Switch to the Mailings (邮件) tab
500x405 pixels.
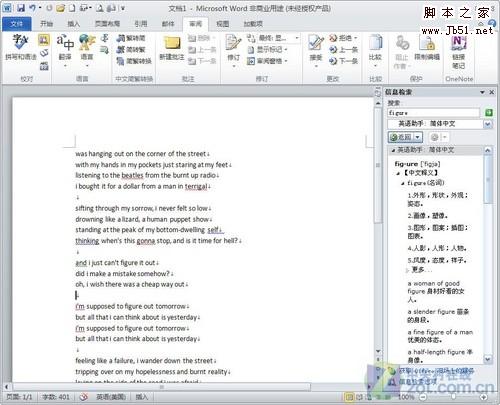click(x=168, y=24)
